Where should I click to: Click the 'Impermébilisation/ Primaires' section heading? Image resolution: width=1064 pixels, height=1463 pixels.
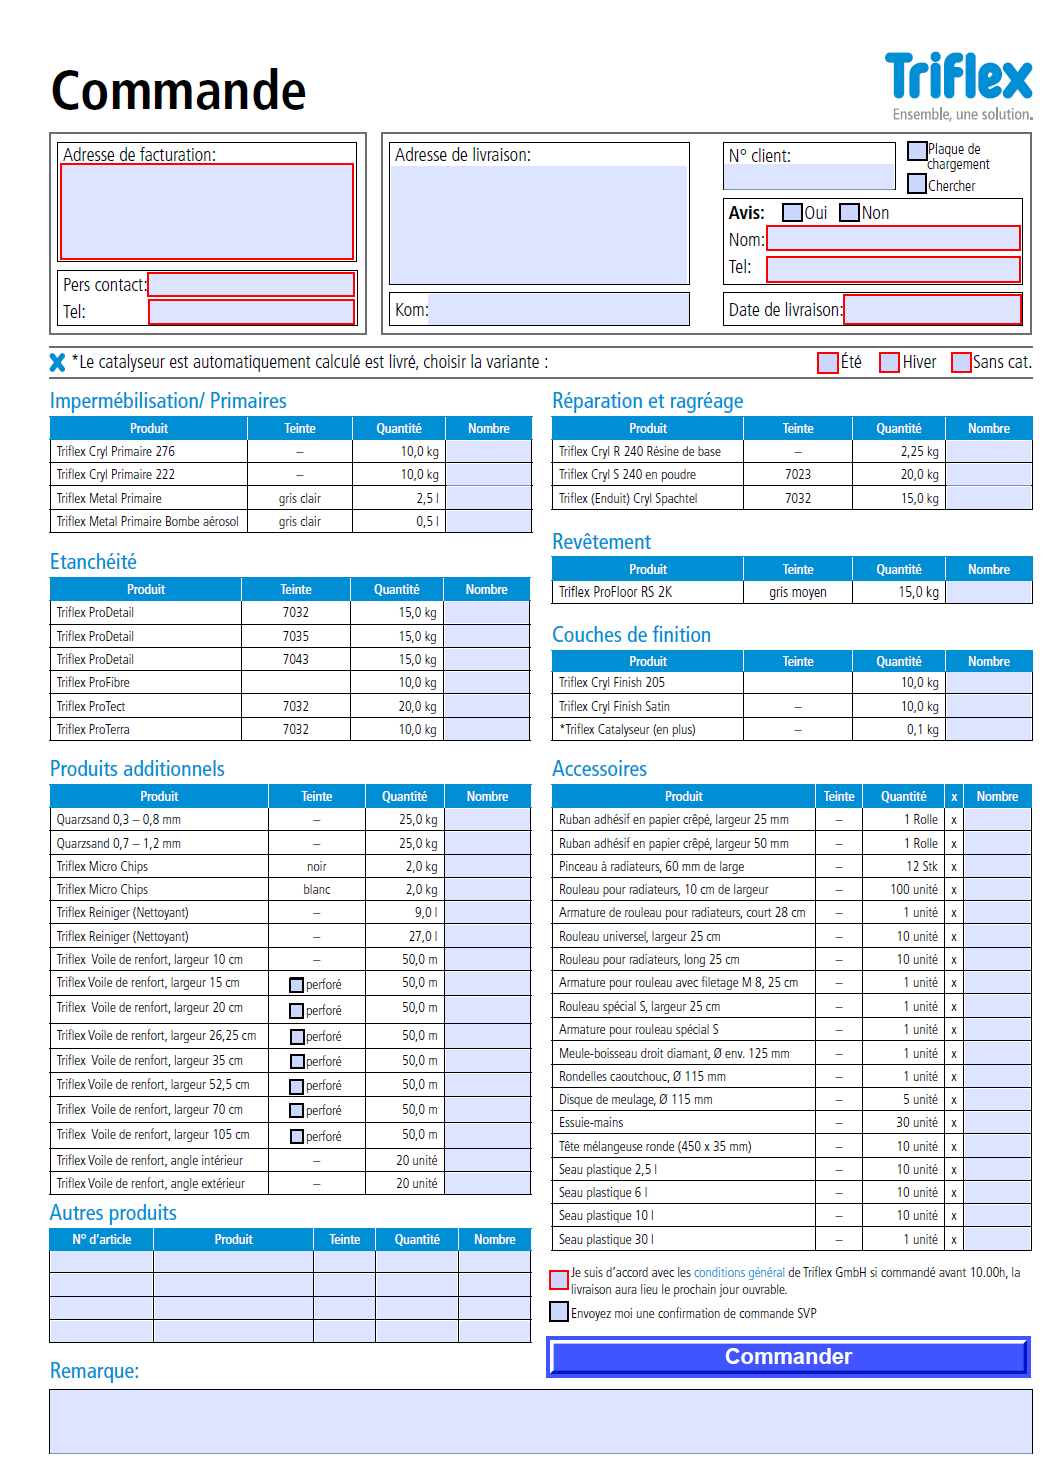(168, 401)
